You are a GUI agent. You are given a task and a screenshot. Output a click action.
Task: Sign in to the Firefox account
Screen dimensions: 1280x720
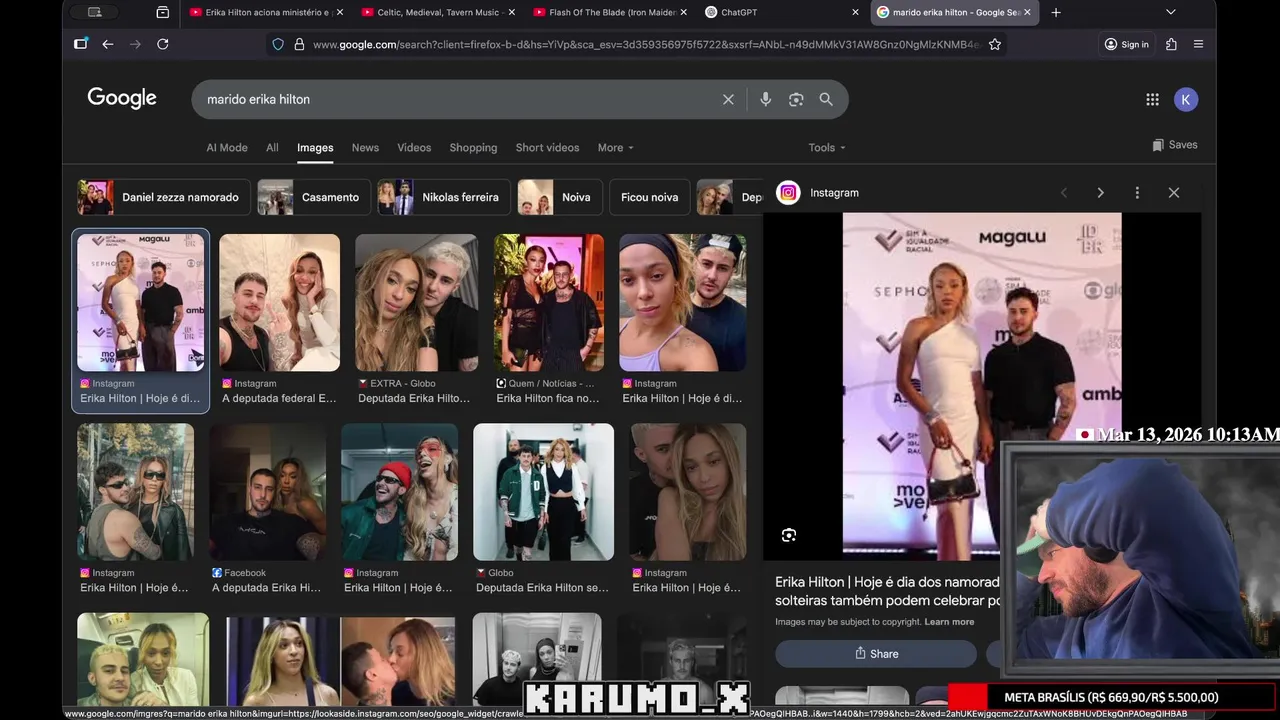(1127, 44)
